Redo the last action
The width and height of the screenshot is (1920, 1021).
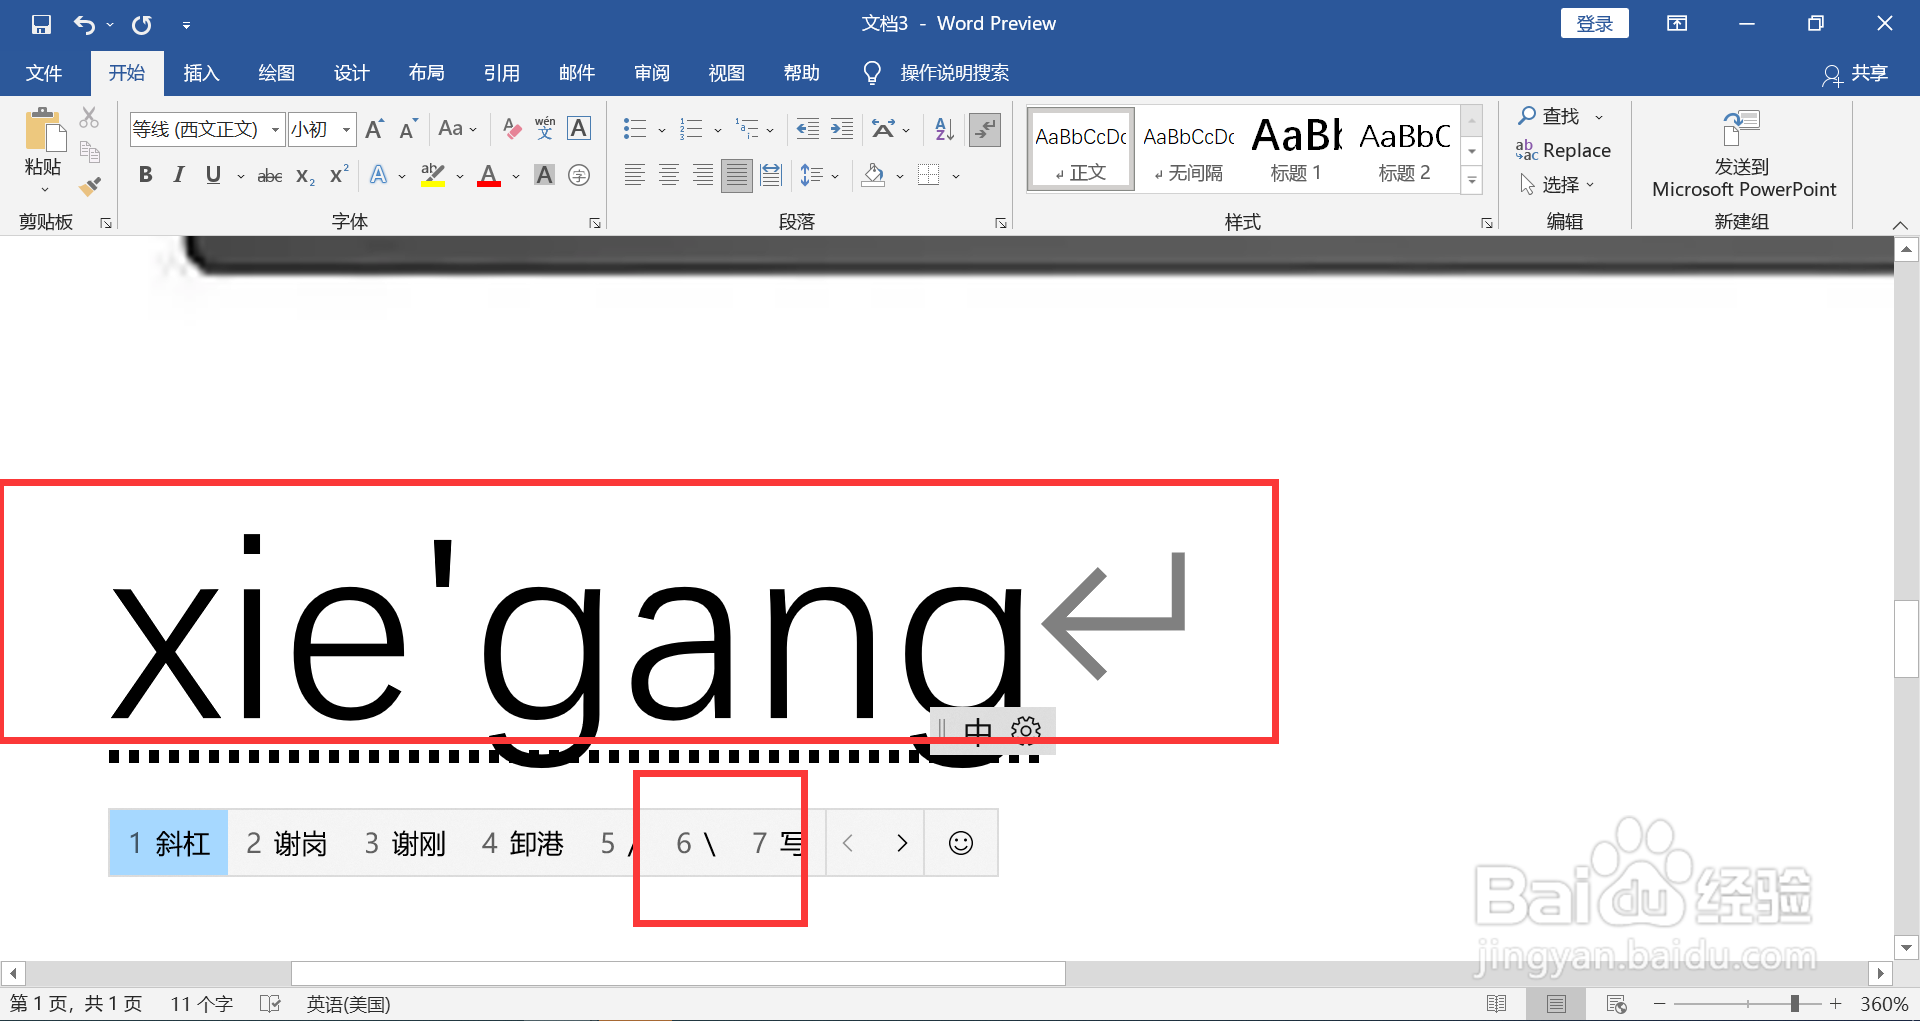click(142, 24)
